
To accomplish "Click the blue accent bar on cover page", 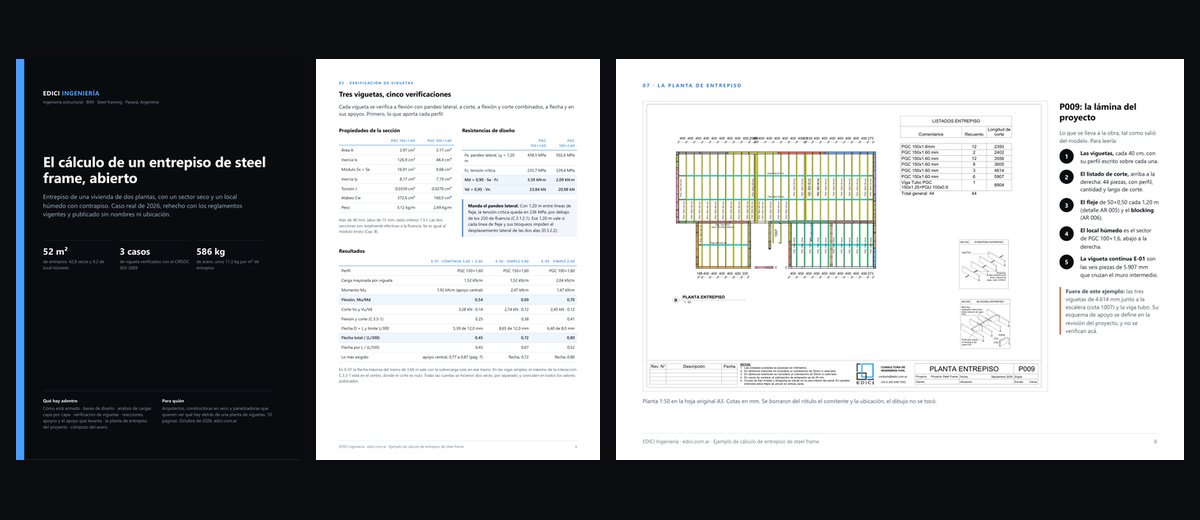I will (20, 259).
